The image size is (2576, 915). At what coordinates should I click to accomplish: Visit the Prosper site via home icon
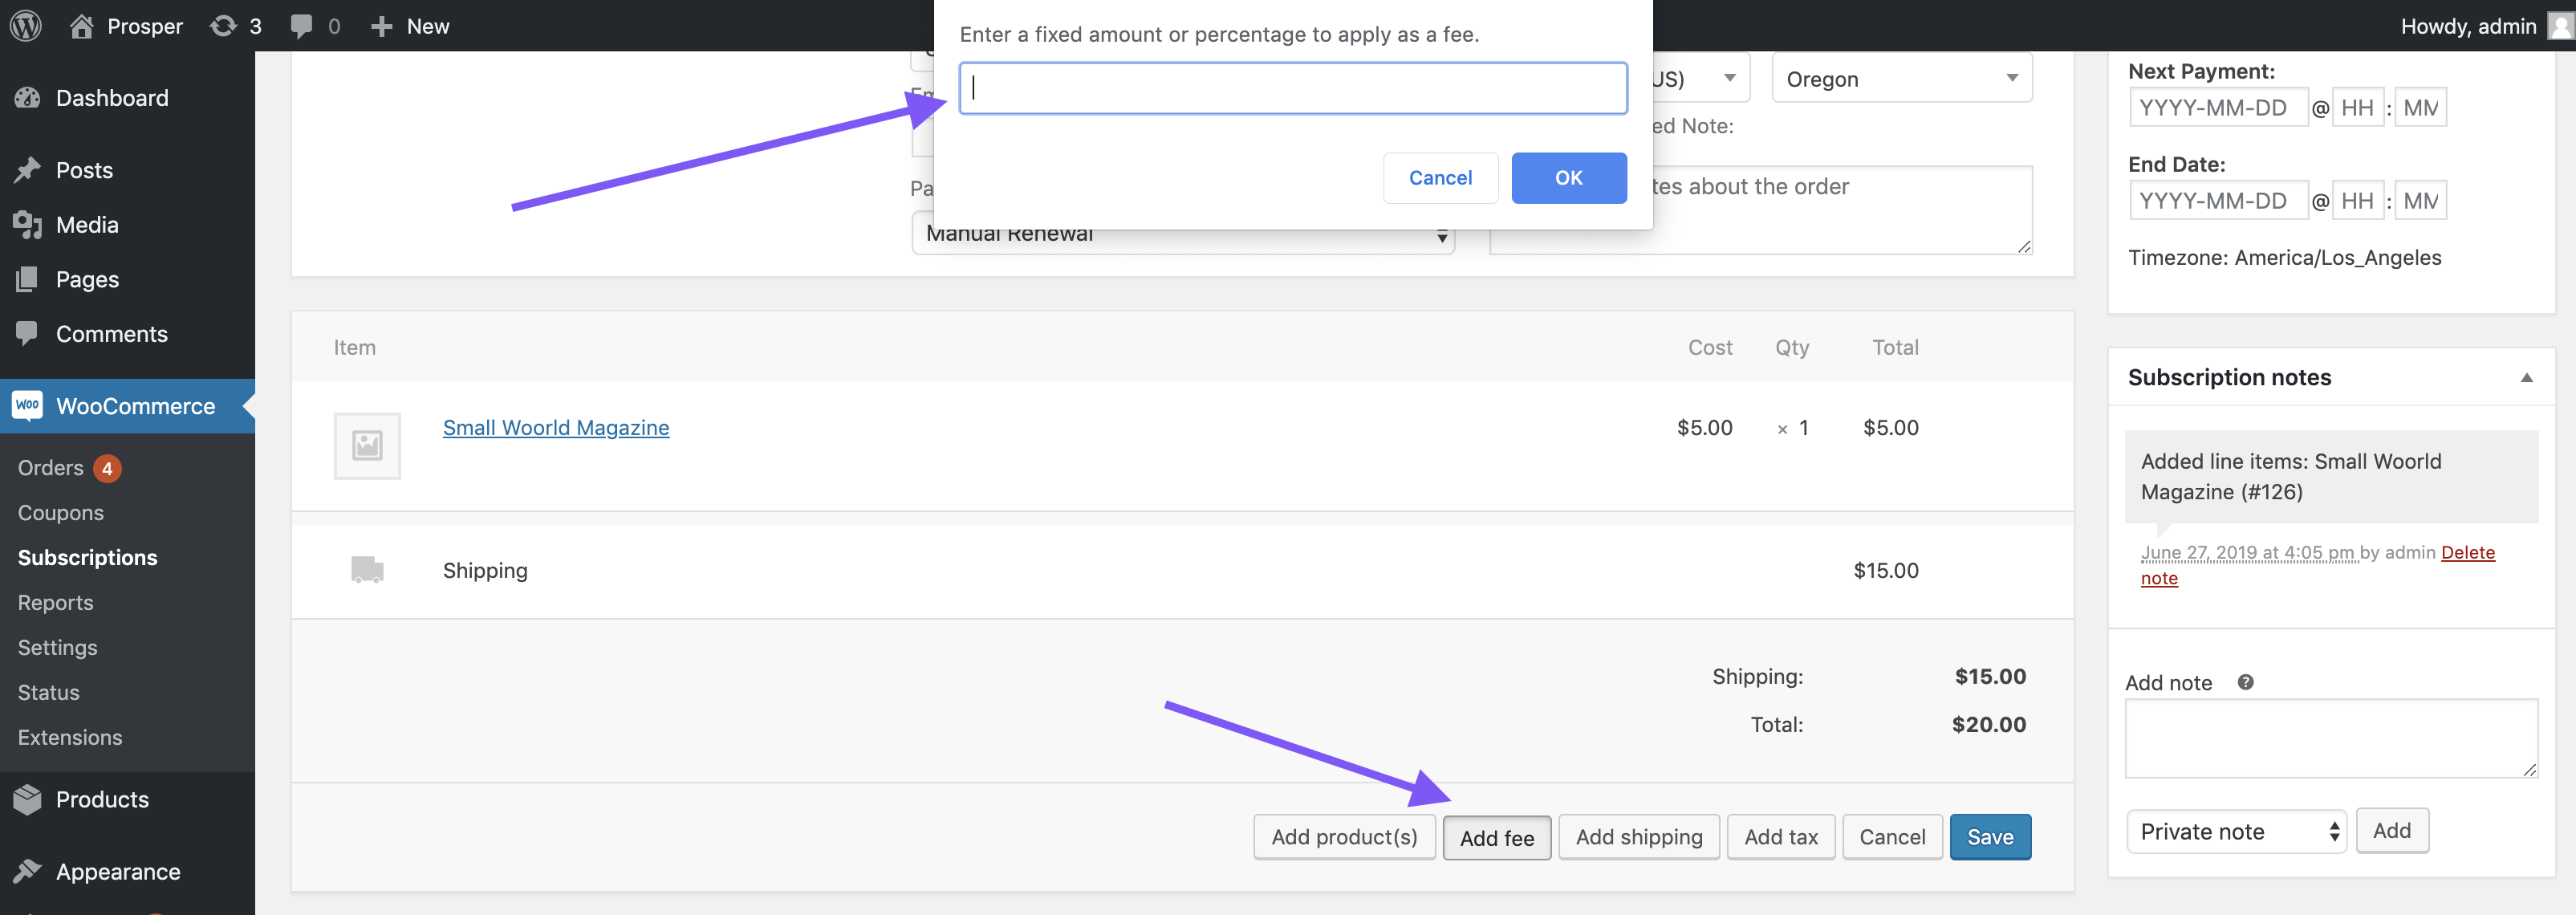click(83, 25)
